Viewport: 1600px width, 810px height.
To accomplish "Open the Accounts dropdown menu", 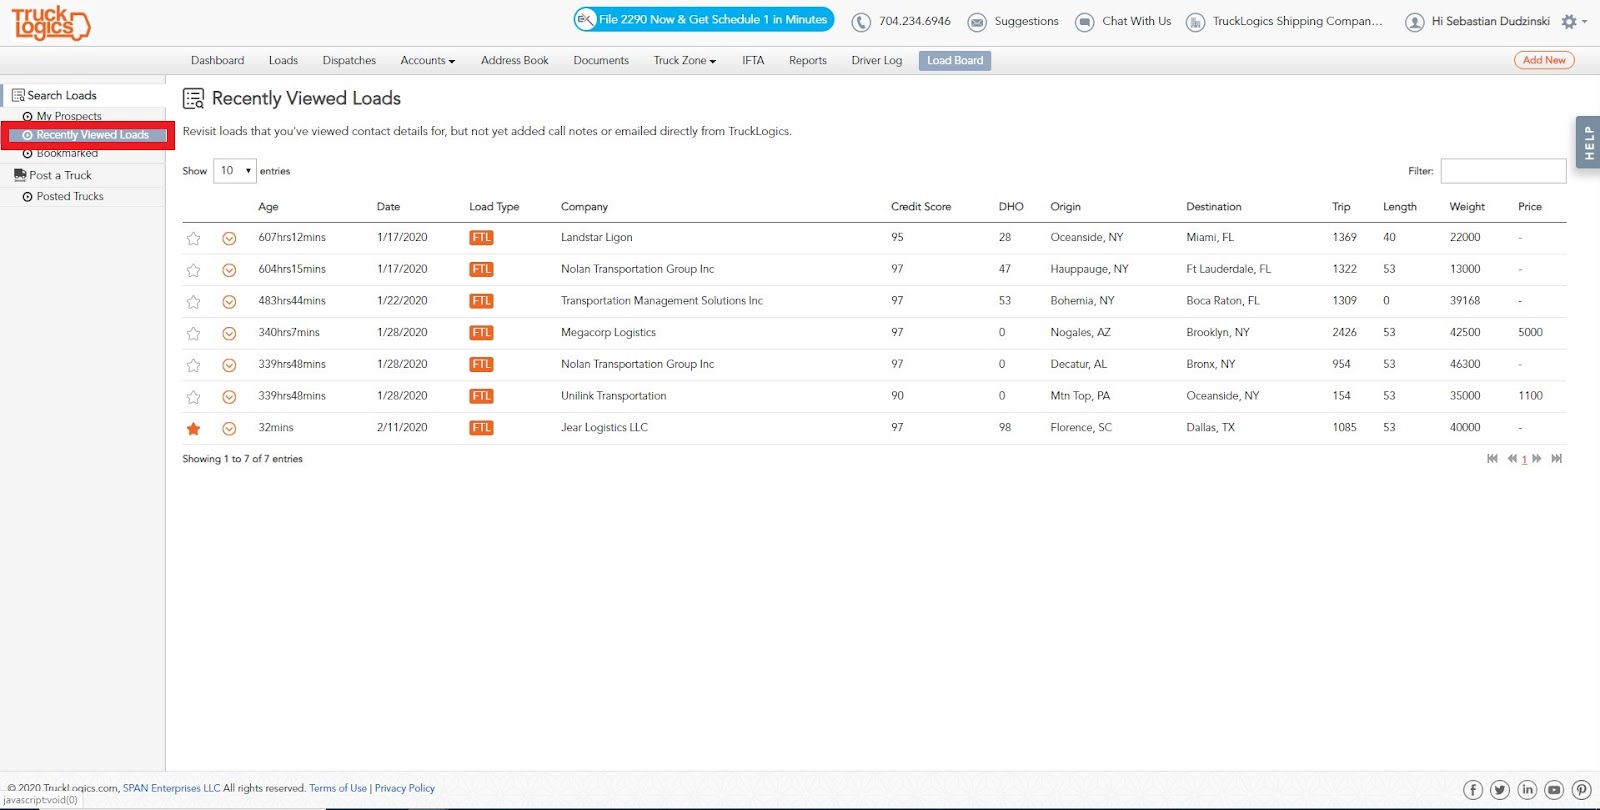I will (428, 61).
